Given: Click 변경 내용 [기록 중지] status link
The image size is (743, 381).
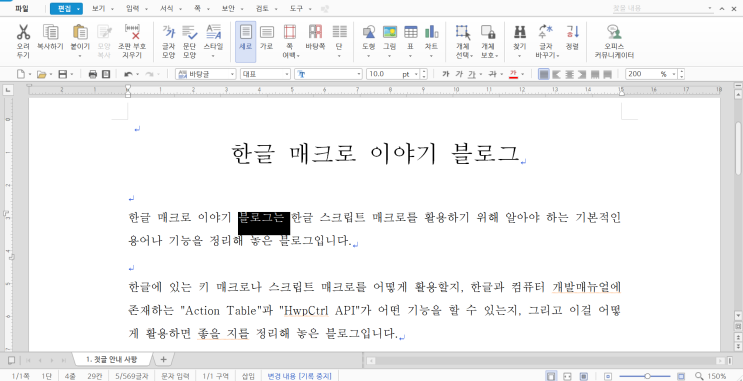Looking at the screenshot, I should click(x=299, y=376).
